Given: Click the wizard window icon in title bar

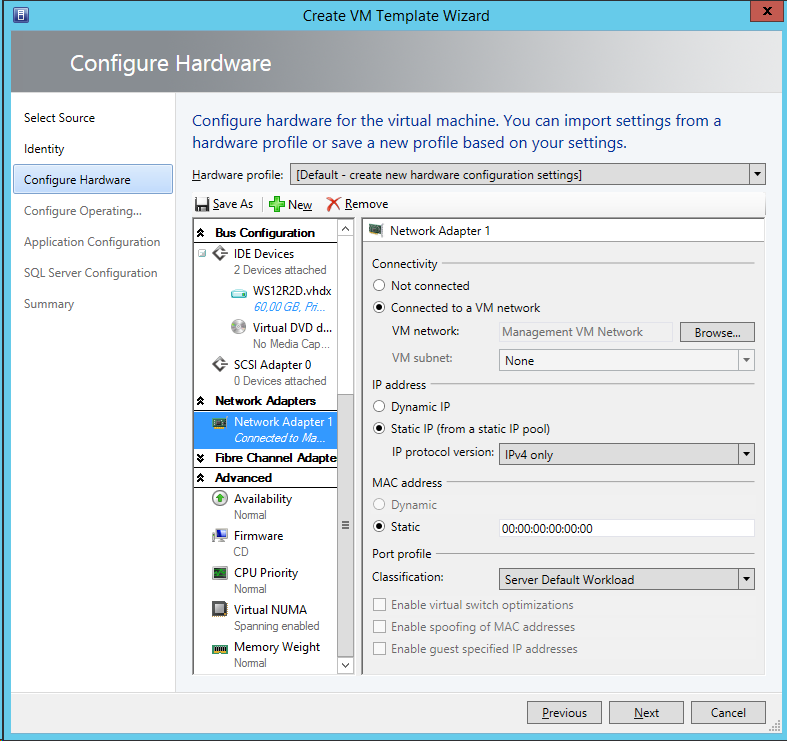Looking at the screenshot, I should (x=20, y=15).
